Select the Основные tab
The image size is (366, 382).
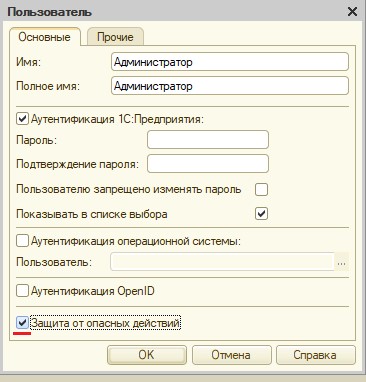(45, 37)
